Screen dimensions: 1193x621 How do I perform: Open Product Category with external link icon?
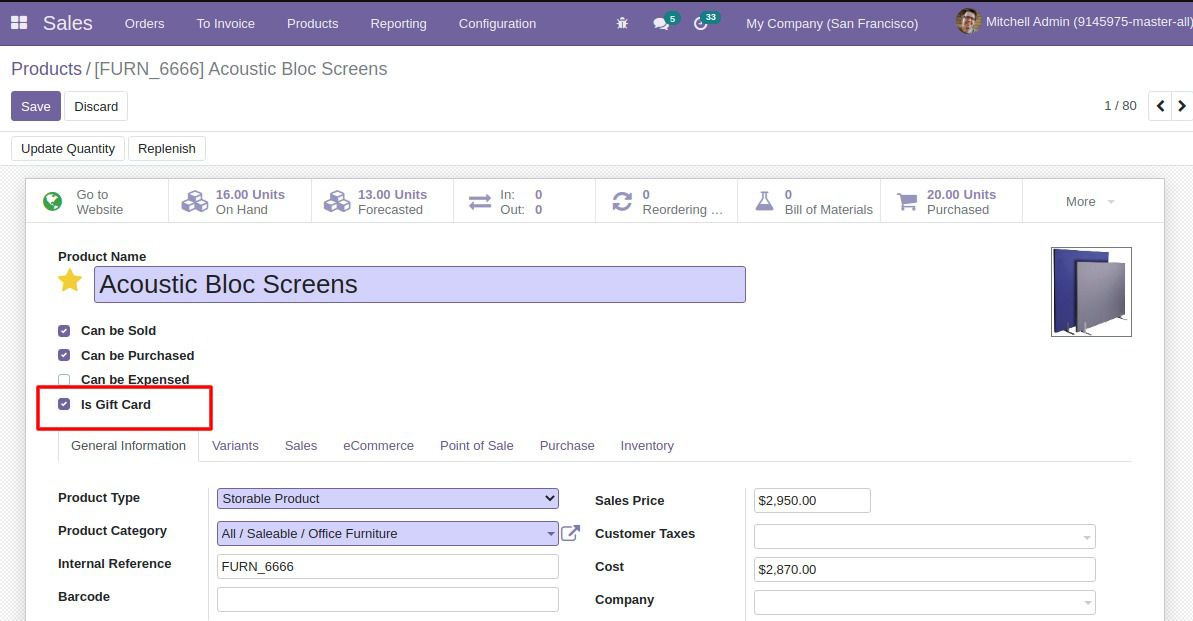coord(570,533)
